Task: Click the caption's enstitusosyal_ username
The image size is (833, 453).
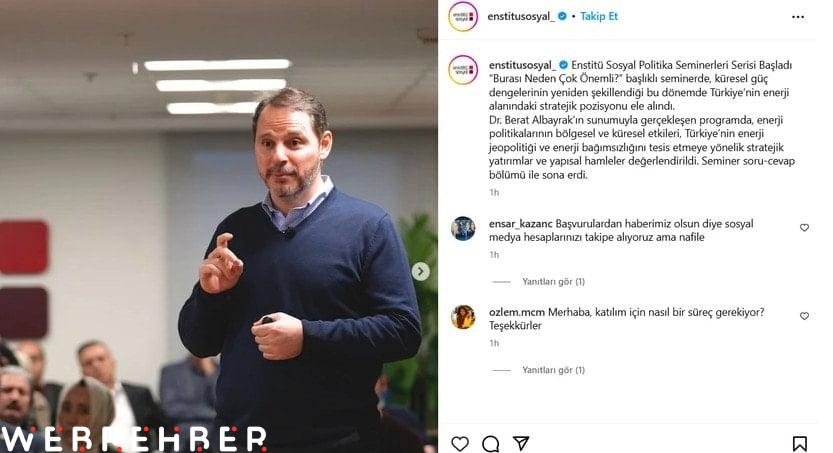Action: coord(522,65)
